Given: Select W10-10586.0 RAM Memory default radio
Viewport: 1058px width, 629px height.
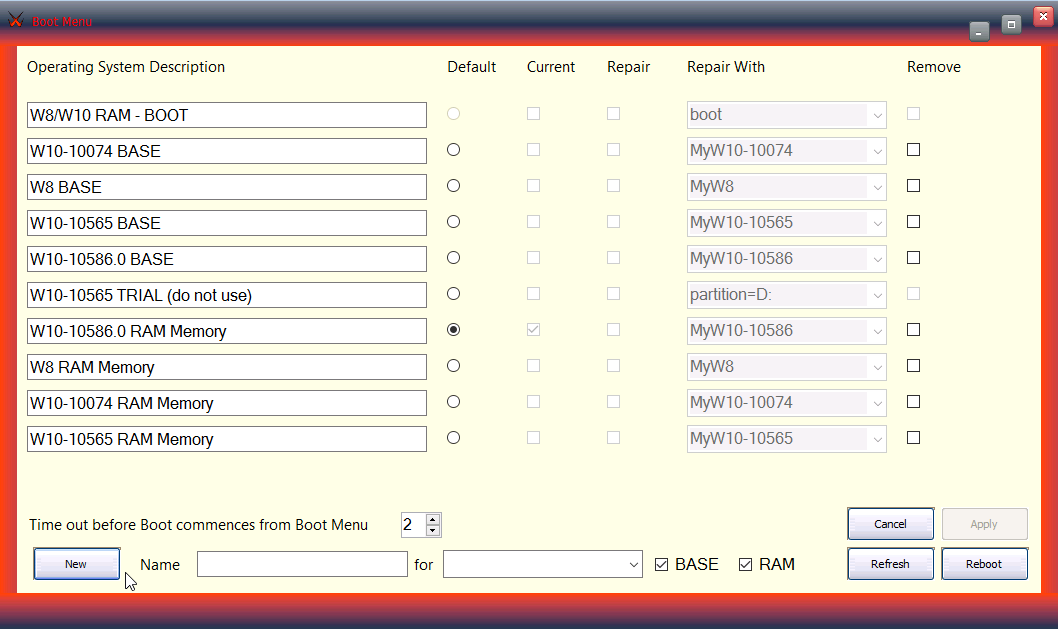Looking at the screenshot, I should point(453,329).
